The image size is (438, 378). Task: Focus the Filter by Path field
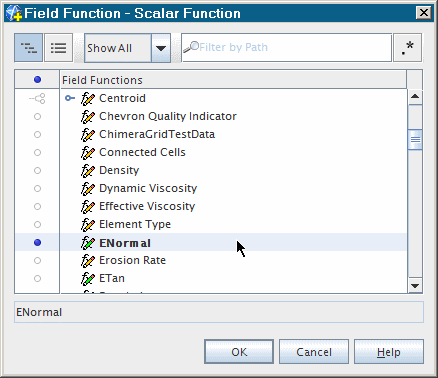pyautogui.click(x=286, y=48)
